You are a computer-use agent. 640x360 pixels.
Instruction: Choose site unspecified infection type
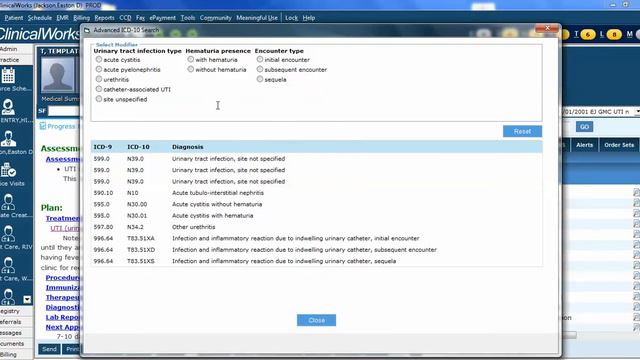pos(99,99)
